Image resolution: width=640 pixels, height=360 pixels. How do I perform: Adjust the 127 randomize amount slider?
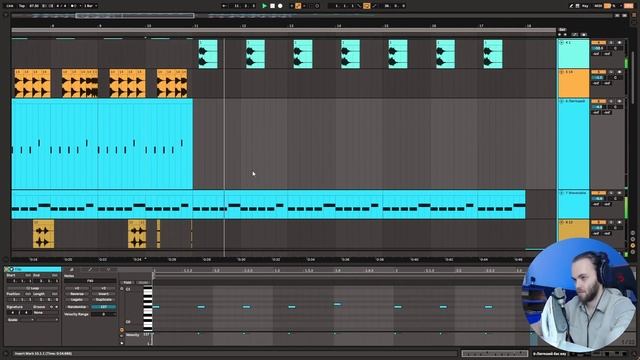tap(103, 307)
